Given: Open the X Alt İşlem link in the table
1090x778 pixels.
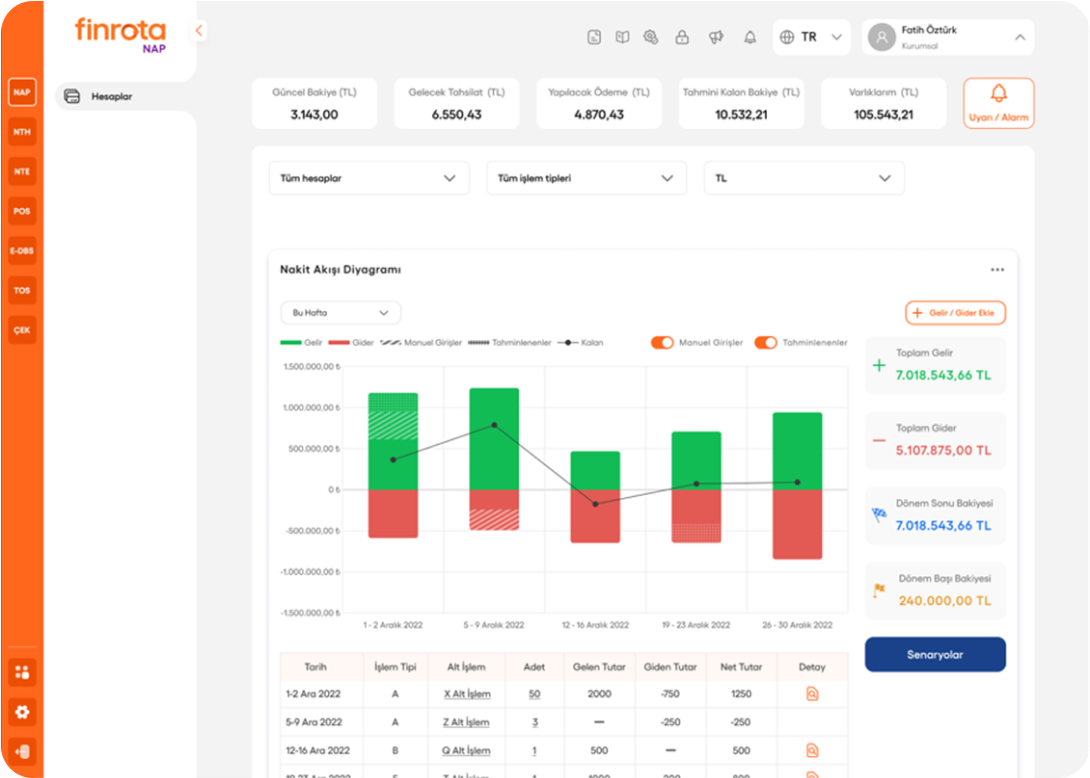Looking at the screenshot, I should pos(466,694).
